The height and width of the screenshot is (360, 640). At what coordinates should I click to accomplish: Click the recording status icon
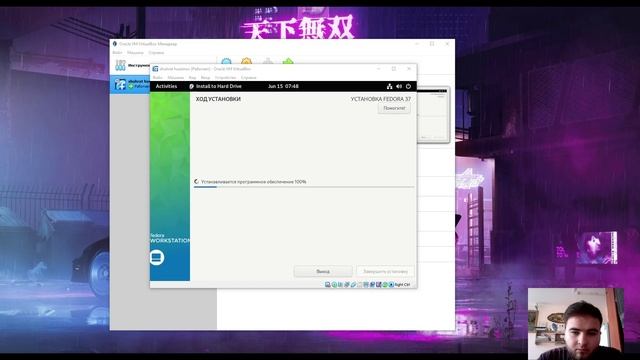coord(372,284)
